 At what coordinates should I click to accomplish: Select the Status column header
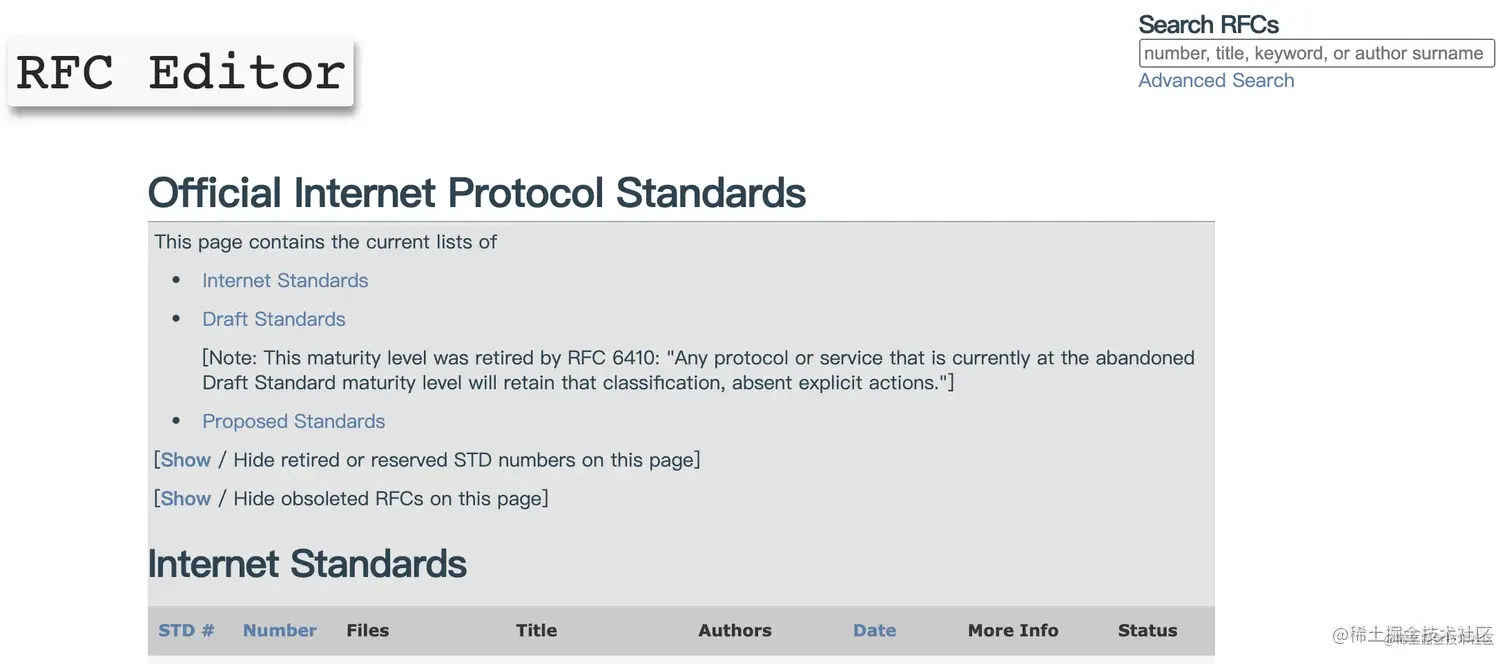pos(1147,631)
